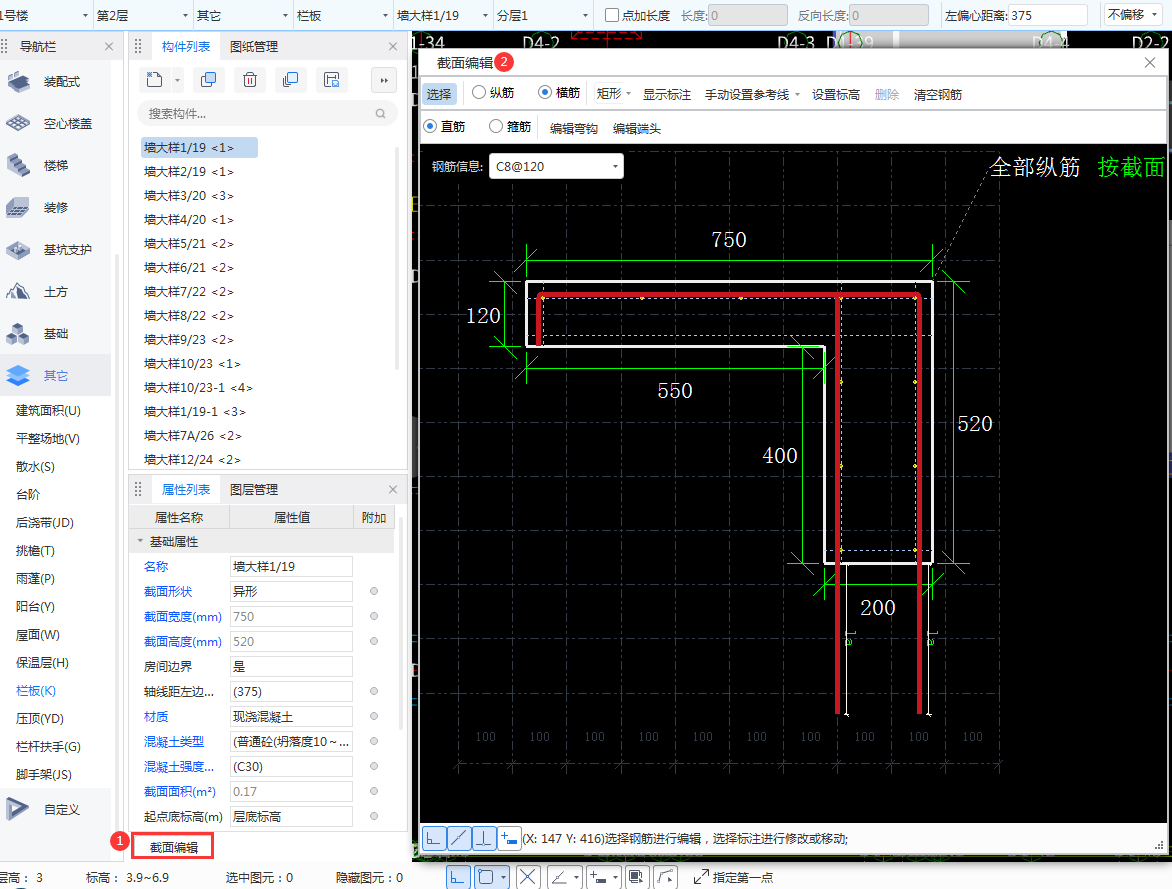Click the inter-layer copy icon

pos(290,79)
